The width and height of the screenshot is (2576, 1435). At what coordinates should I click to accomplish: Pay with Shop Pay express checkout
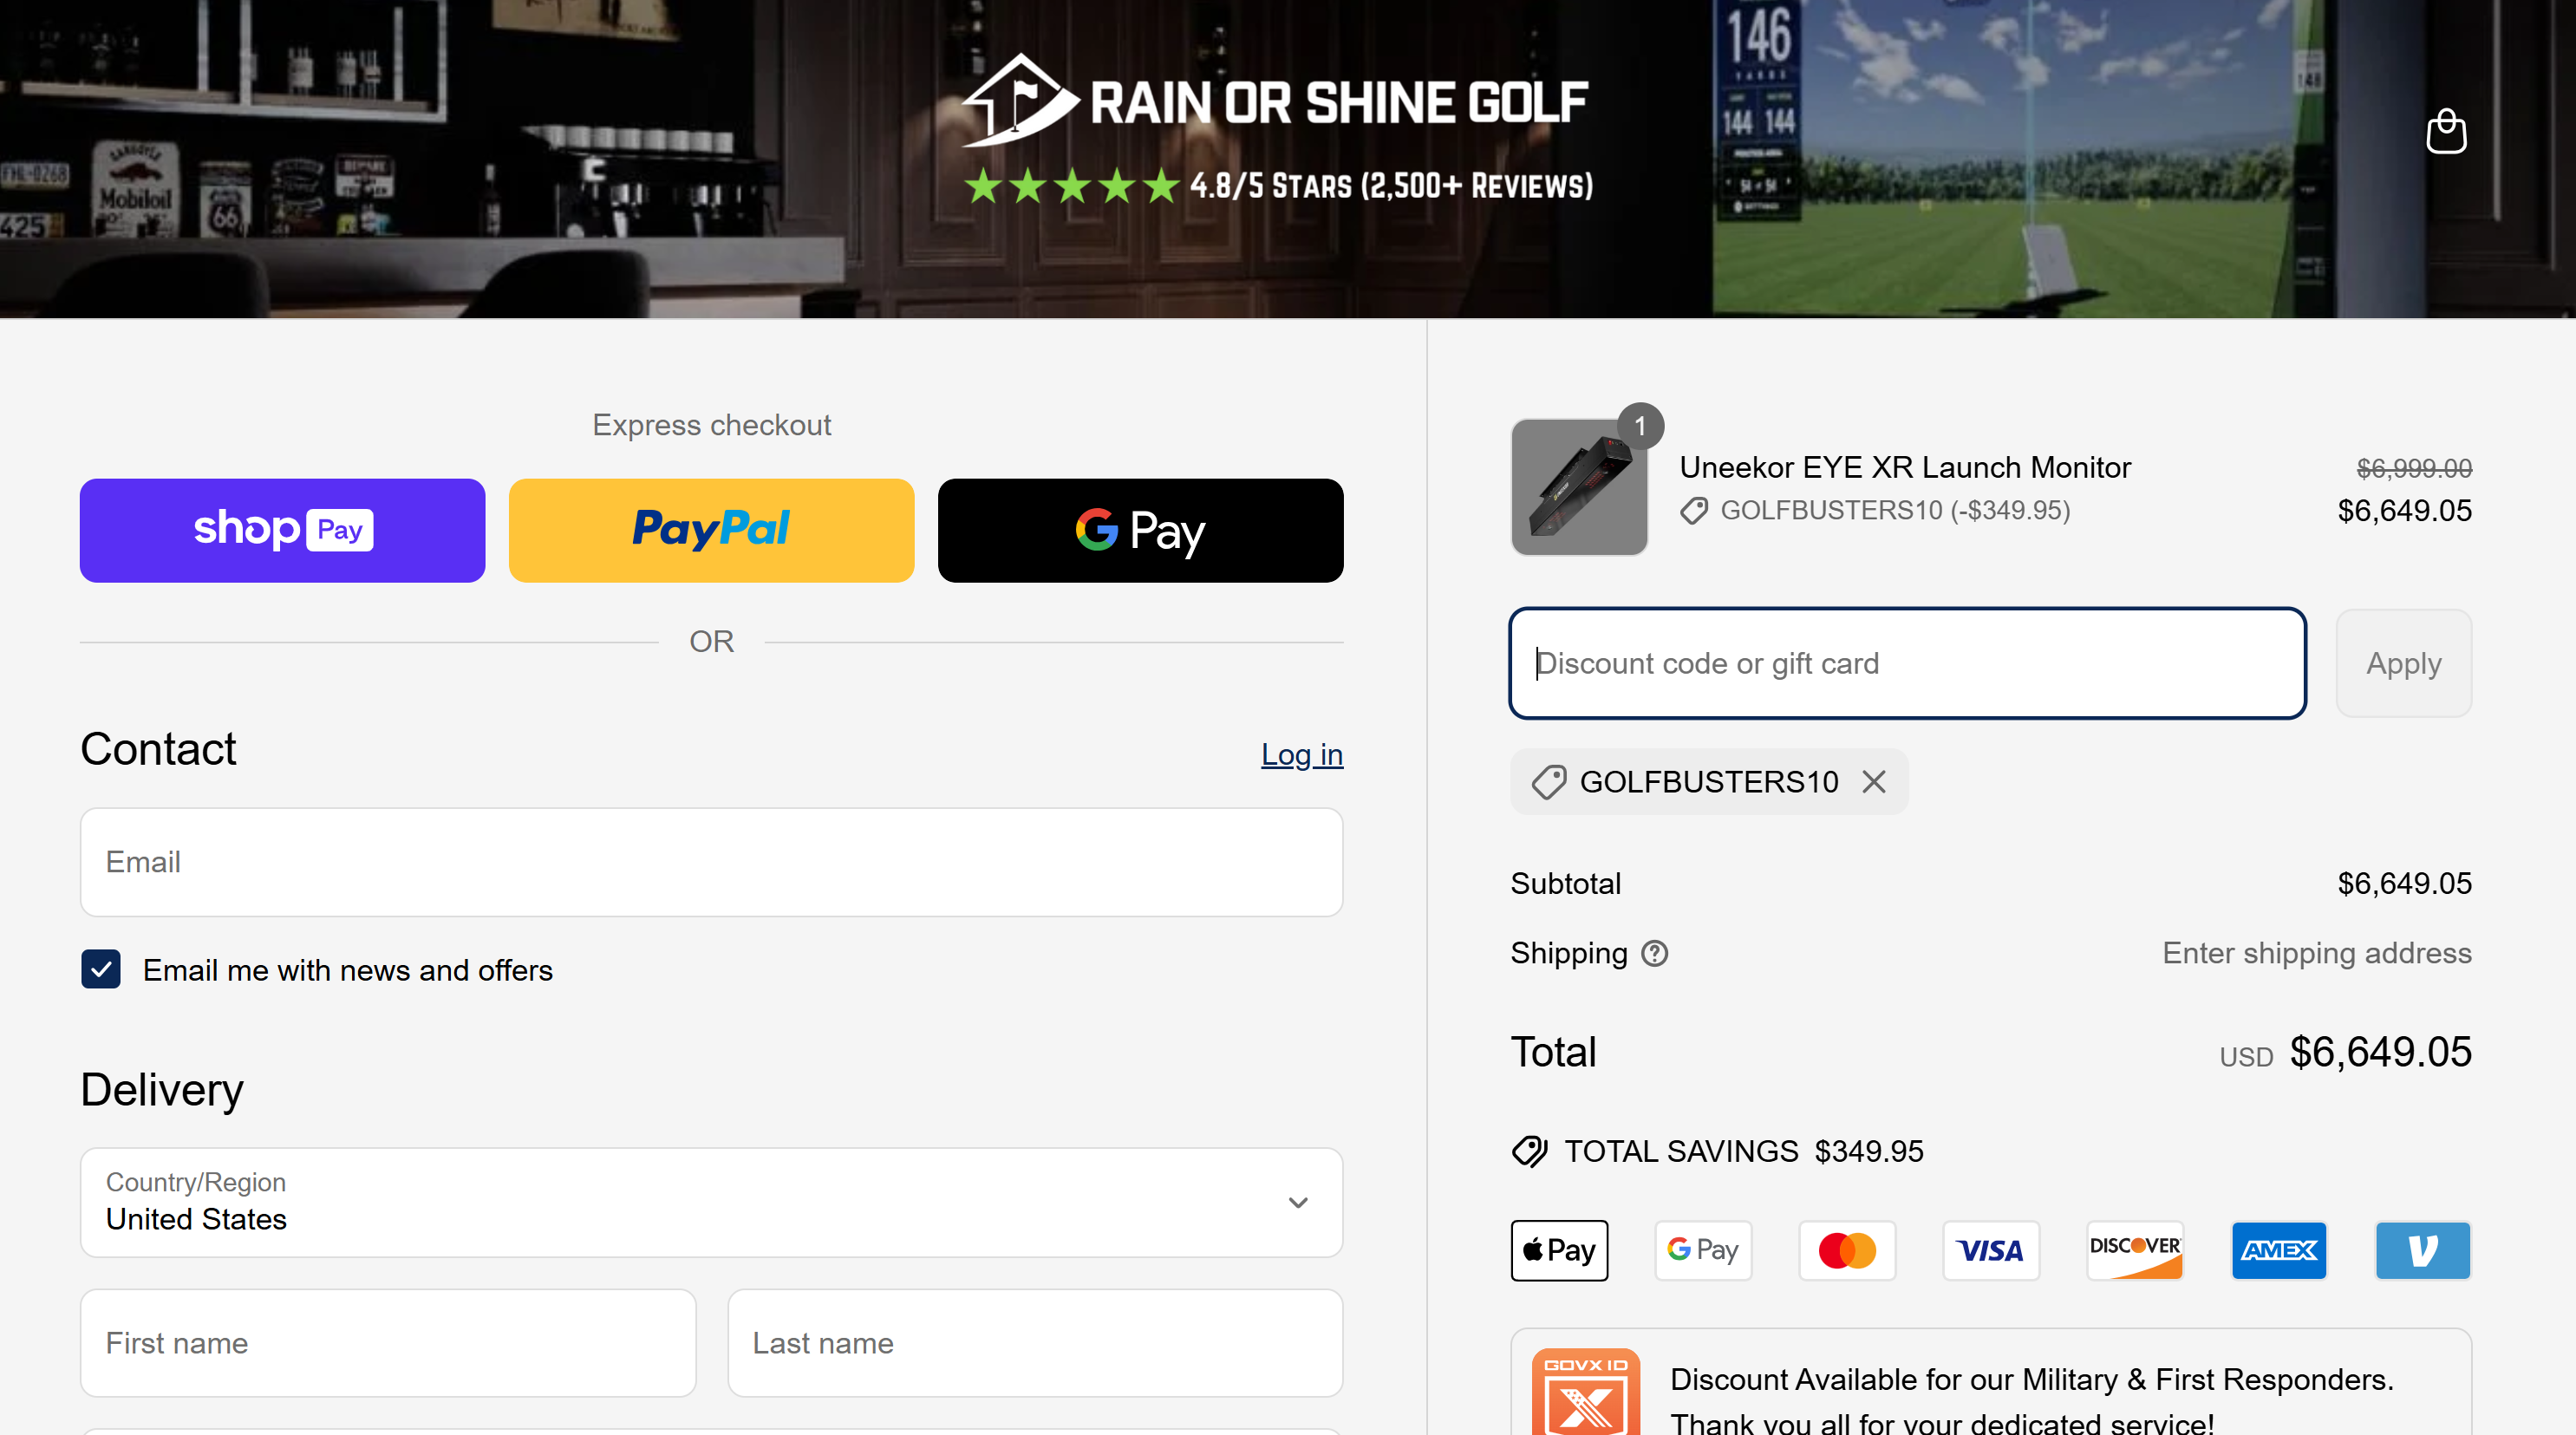pos(282,530)
